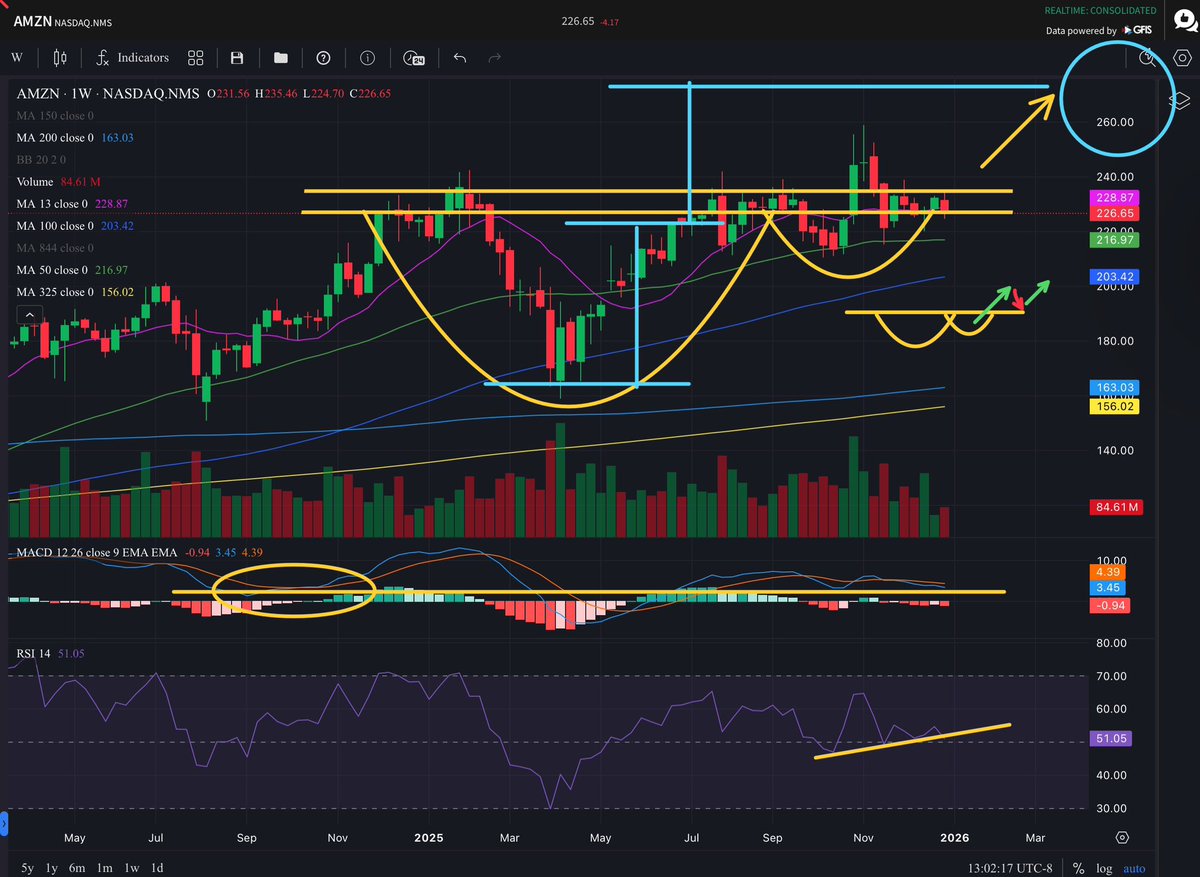Select the MA 844 close indicator label
This screenshot has height=877, width=1200.
click(x=54, y=248)
